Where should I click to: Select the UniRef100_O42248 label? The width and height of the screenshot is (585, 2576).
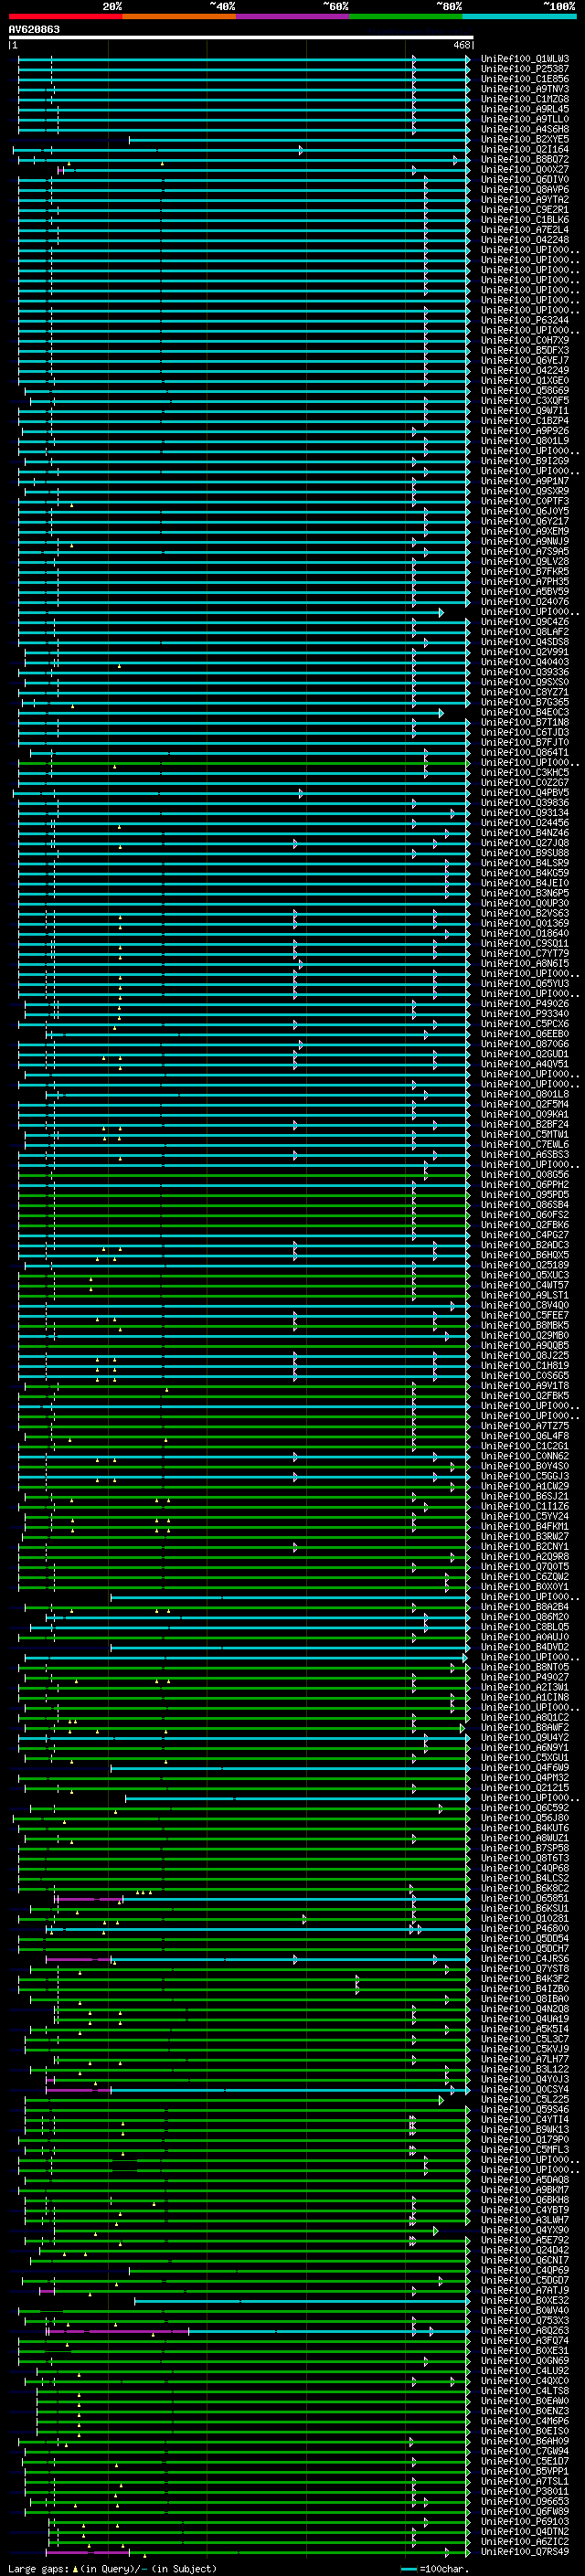pyautogui.click(x=525, y=240)
